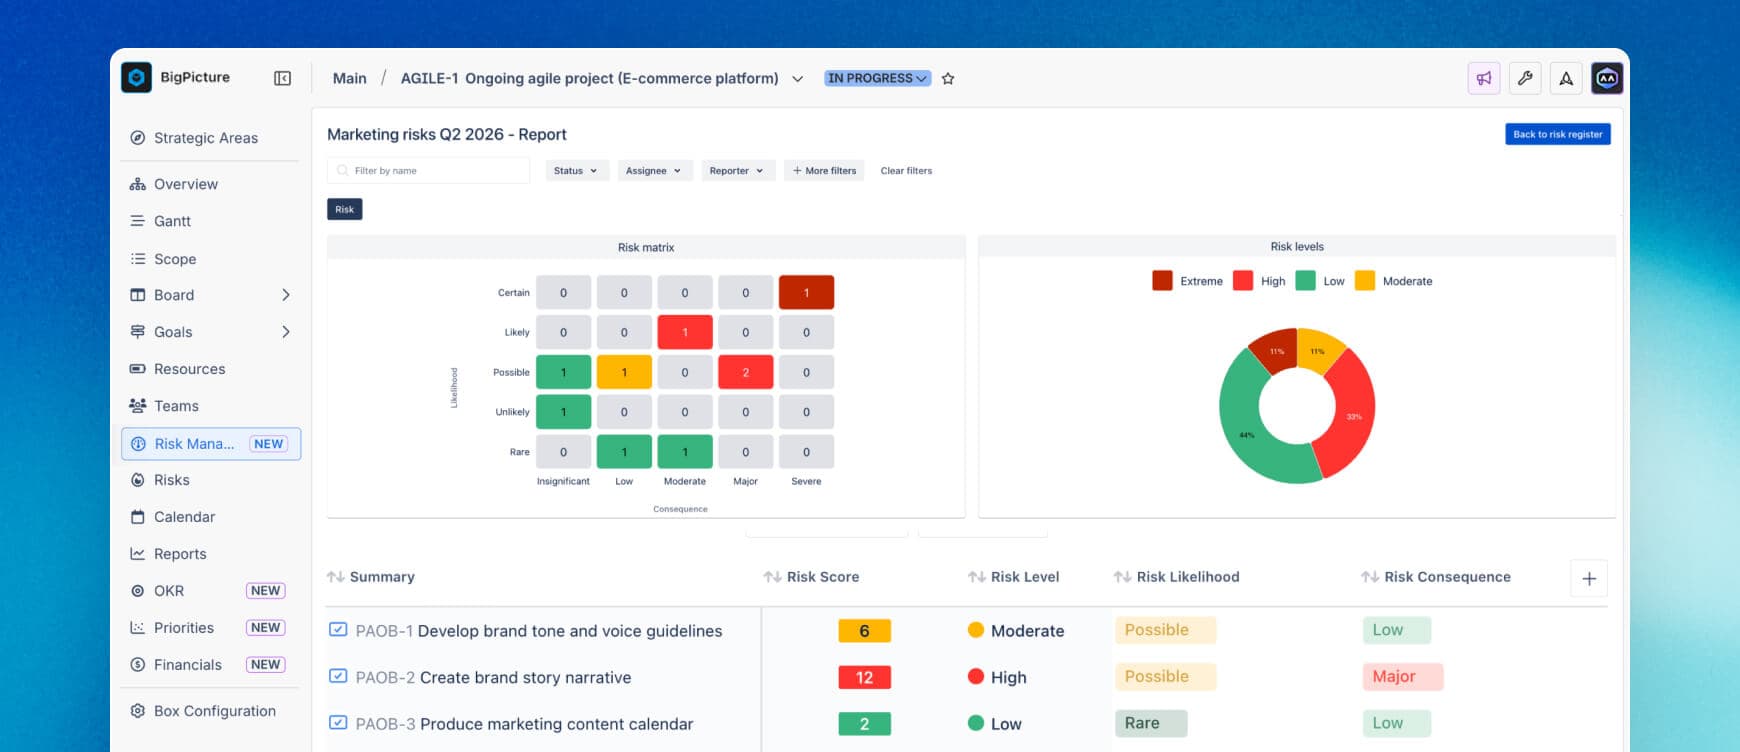This screenshot has height=752, width=1740.
Task: Expand the Goals submenu chevron
Action: [286, 332]
